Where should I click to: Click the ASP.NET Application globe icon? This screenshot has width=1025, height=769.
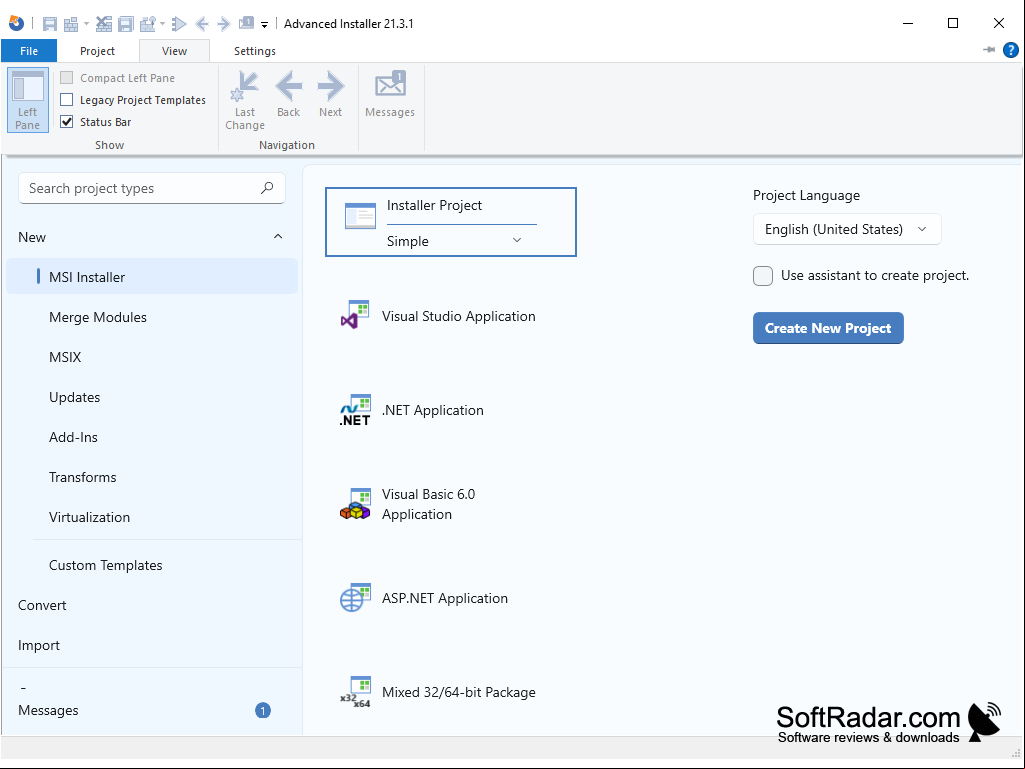[355, 598]
